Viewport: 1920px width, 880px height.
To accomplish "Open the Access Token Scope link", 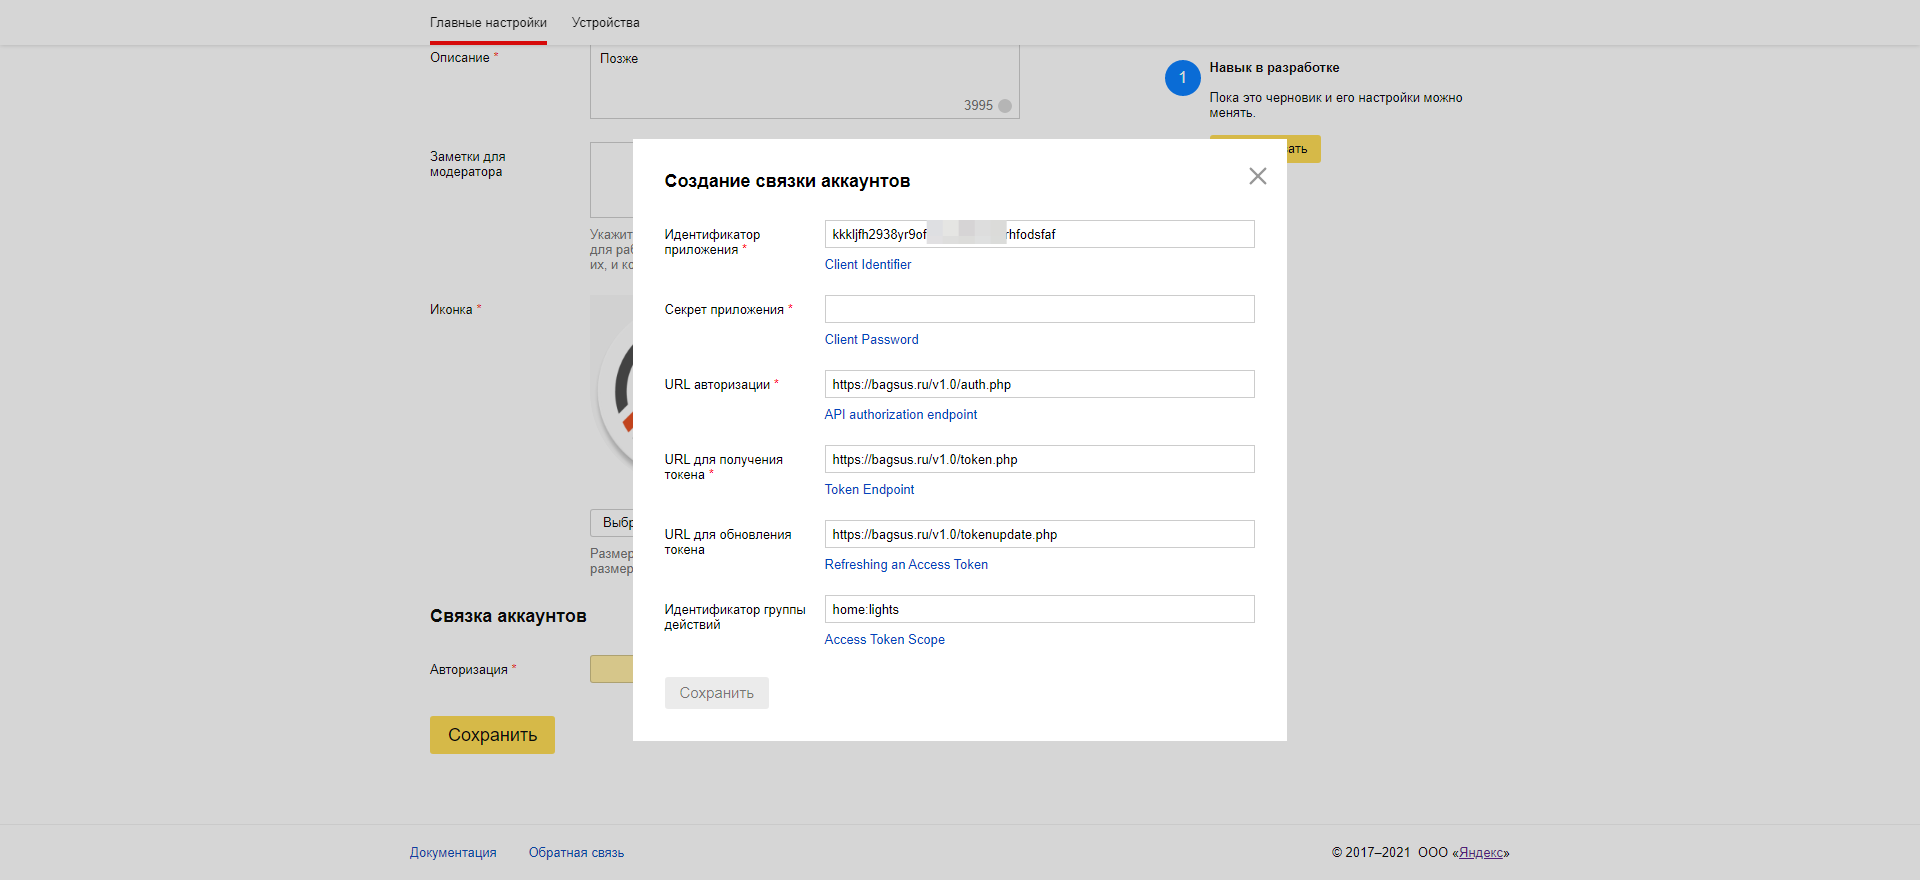I will coord(884,640).
